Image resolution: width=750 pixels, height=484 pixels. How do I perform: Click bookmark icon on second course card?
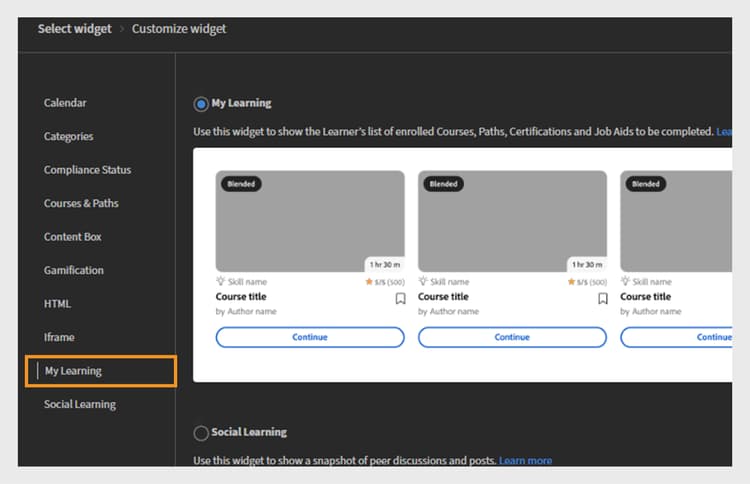pos(603,298)
